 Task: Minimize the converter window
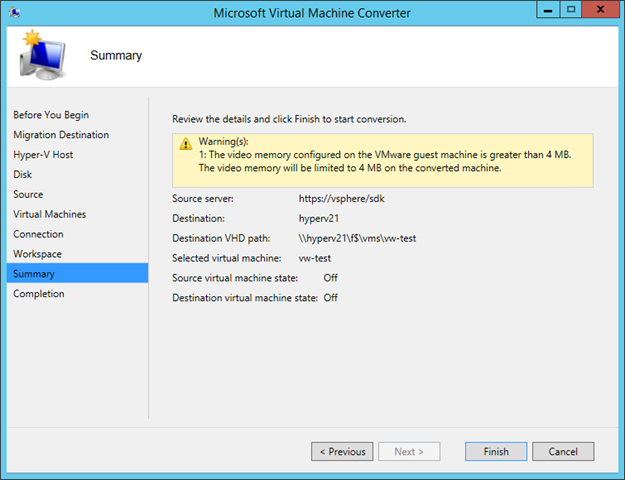(548, 10)
